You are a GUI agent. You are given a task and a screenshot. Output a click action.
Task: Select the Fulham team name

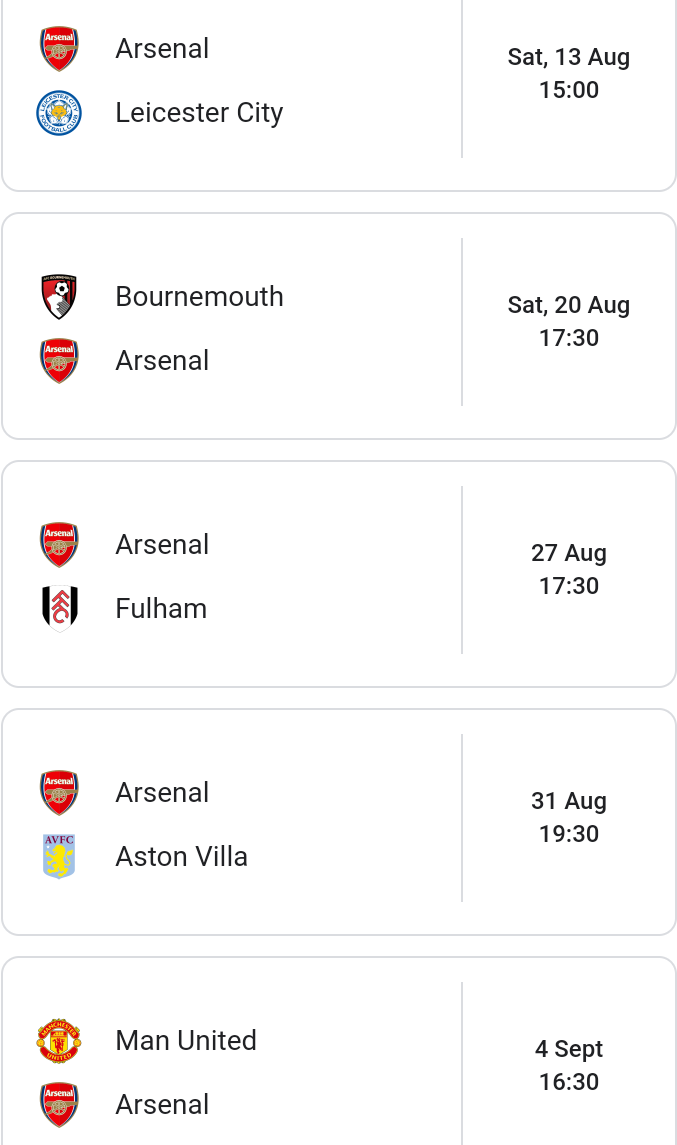click(x=161, y=608)
